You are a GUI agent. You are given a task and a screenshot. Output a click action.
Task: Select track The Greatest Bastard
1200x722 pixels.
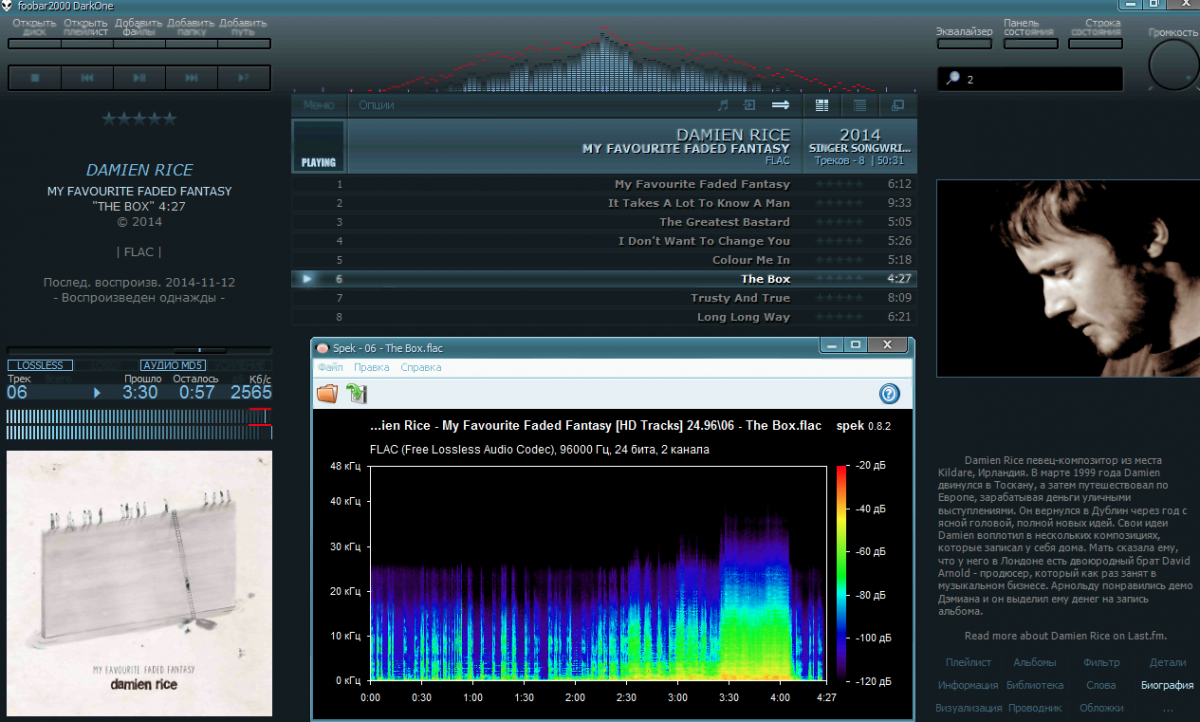(x=604, y=222)
